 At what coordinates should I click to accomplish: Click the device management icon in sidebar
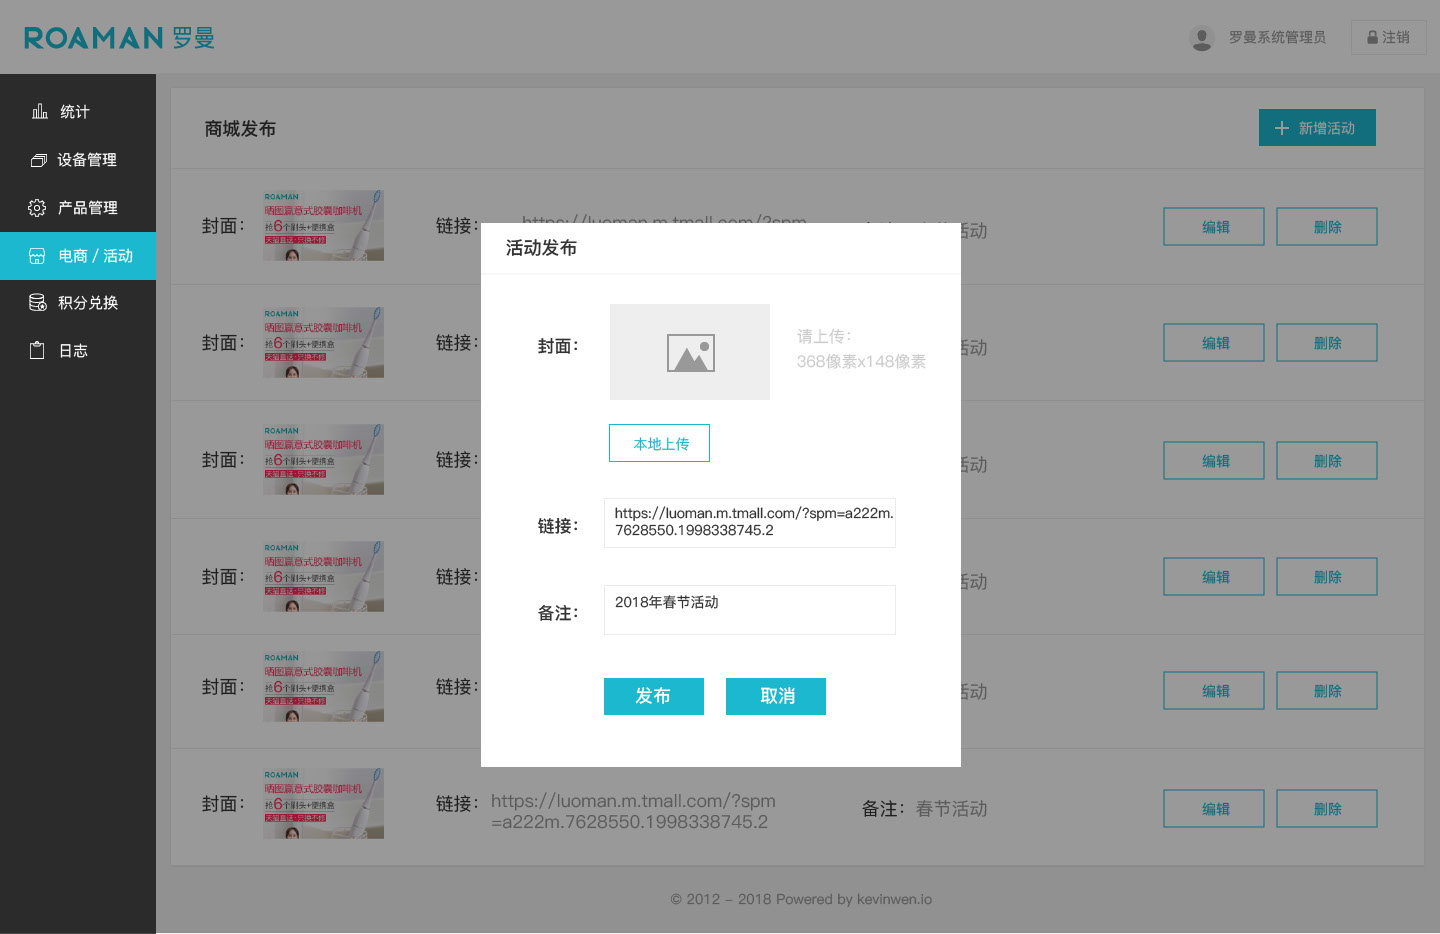(x=39, y=160)
